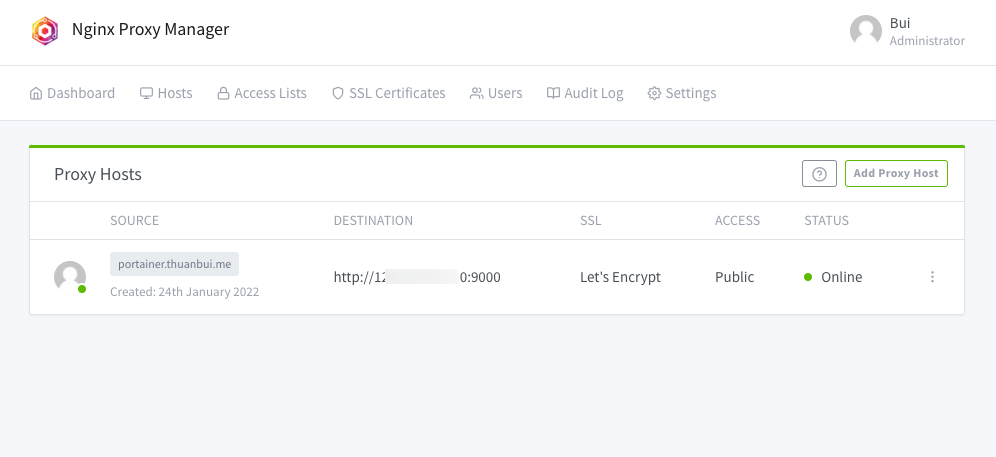Click the STATUS column header
This screenshot has height=457, width=996.
[826, 221]
